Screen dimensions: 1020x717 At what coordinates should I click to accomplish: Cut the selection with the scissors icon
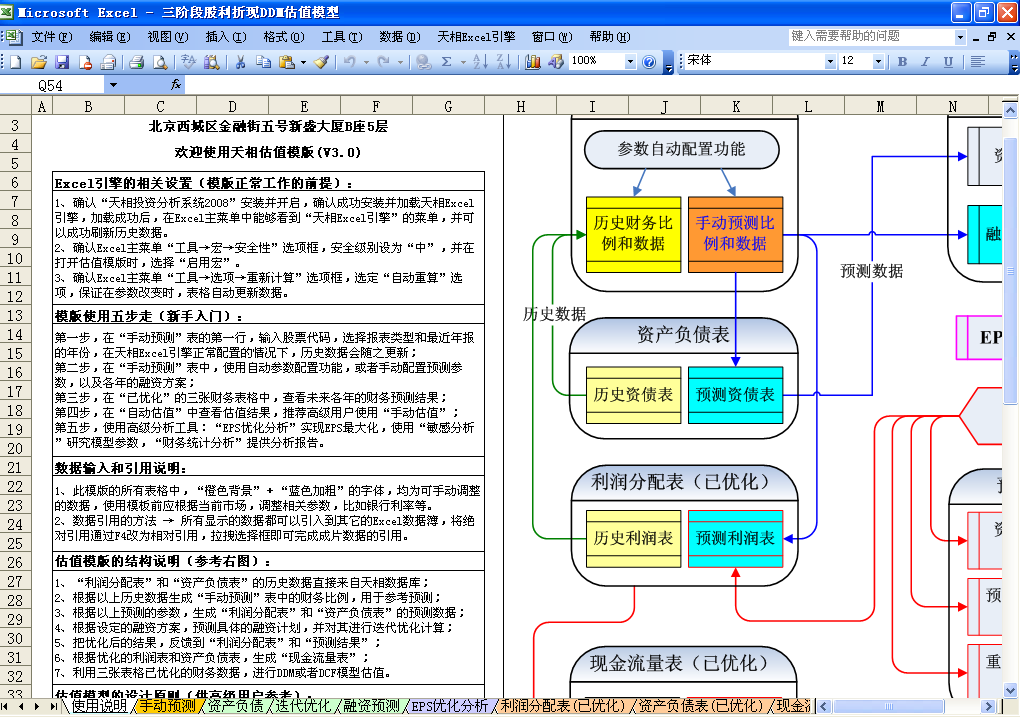tap(240, 62)
